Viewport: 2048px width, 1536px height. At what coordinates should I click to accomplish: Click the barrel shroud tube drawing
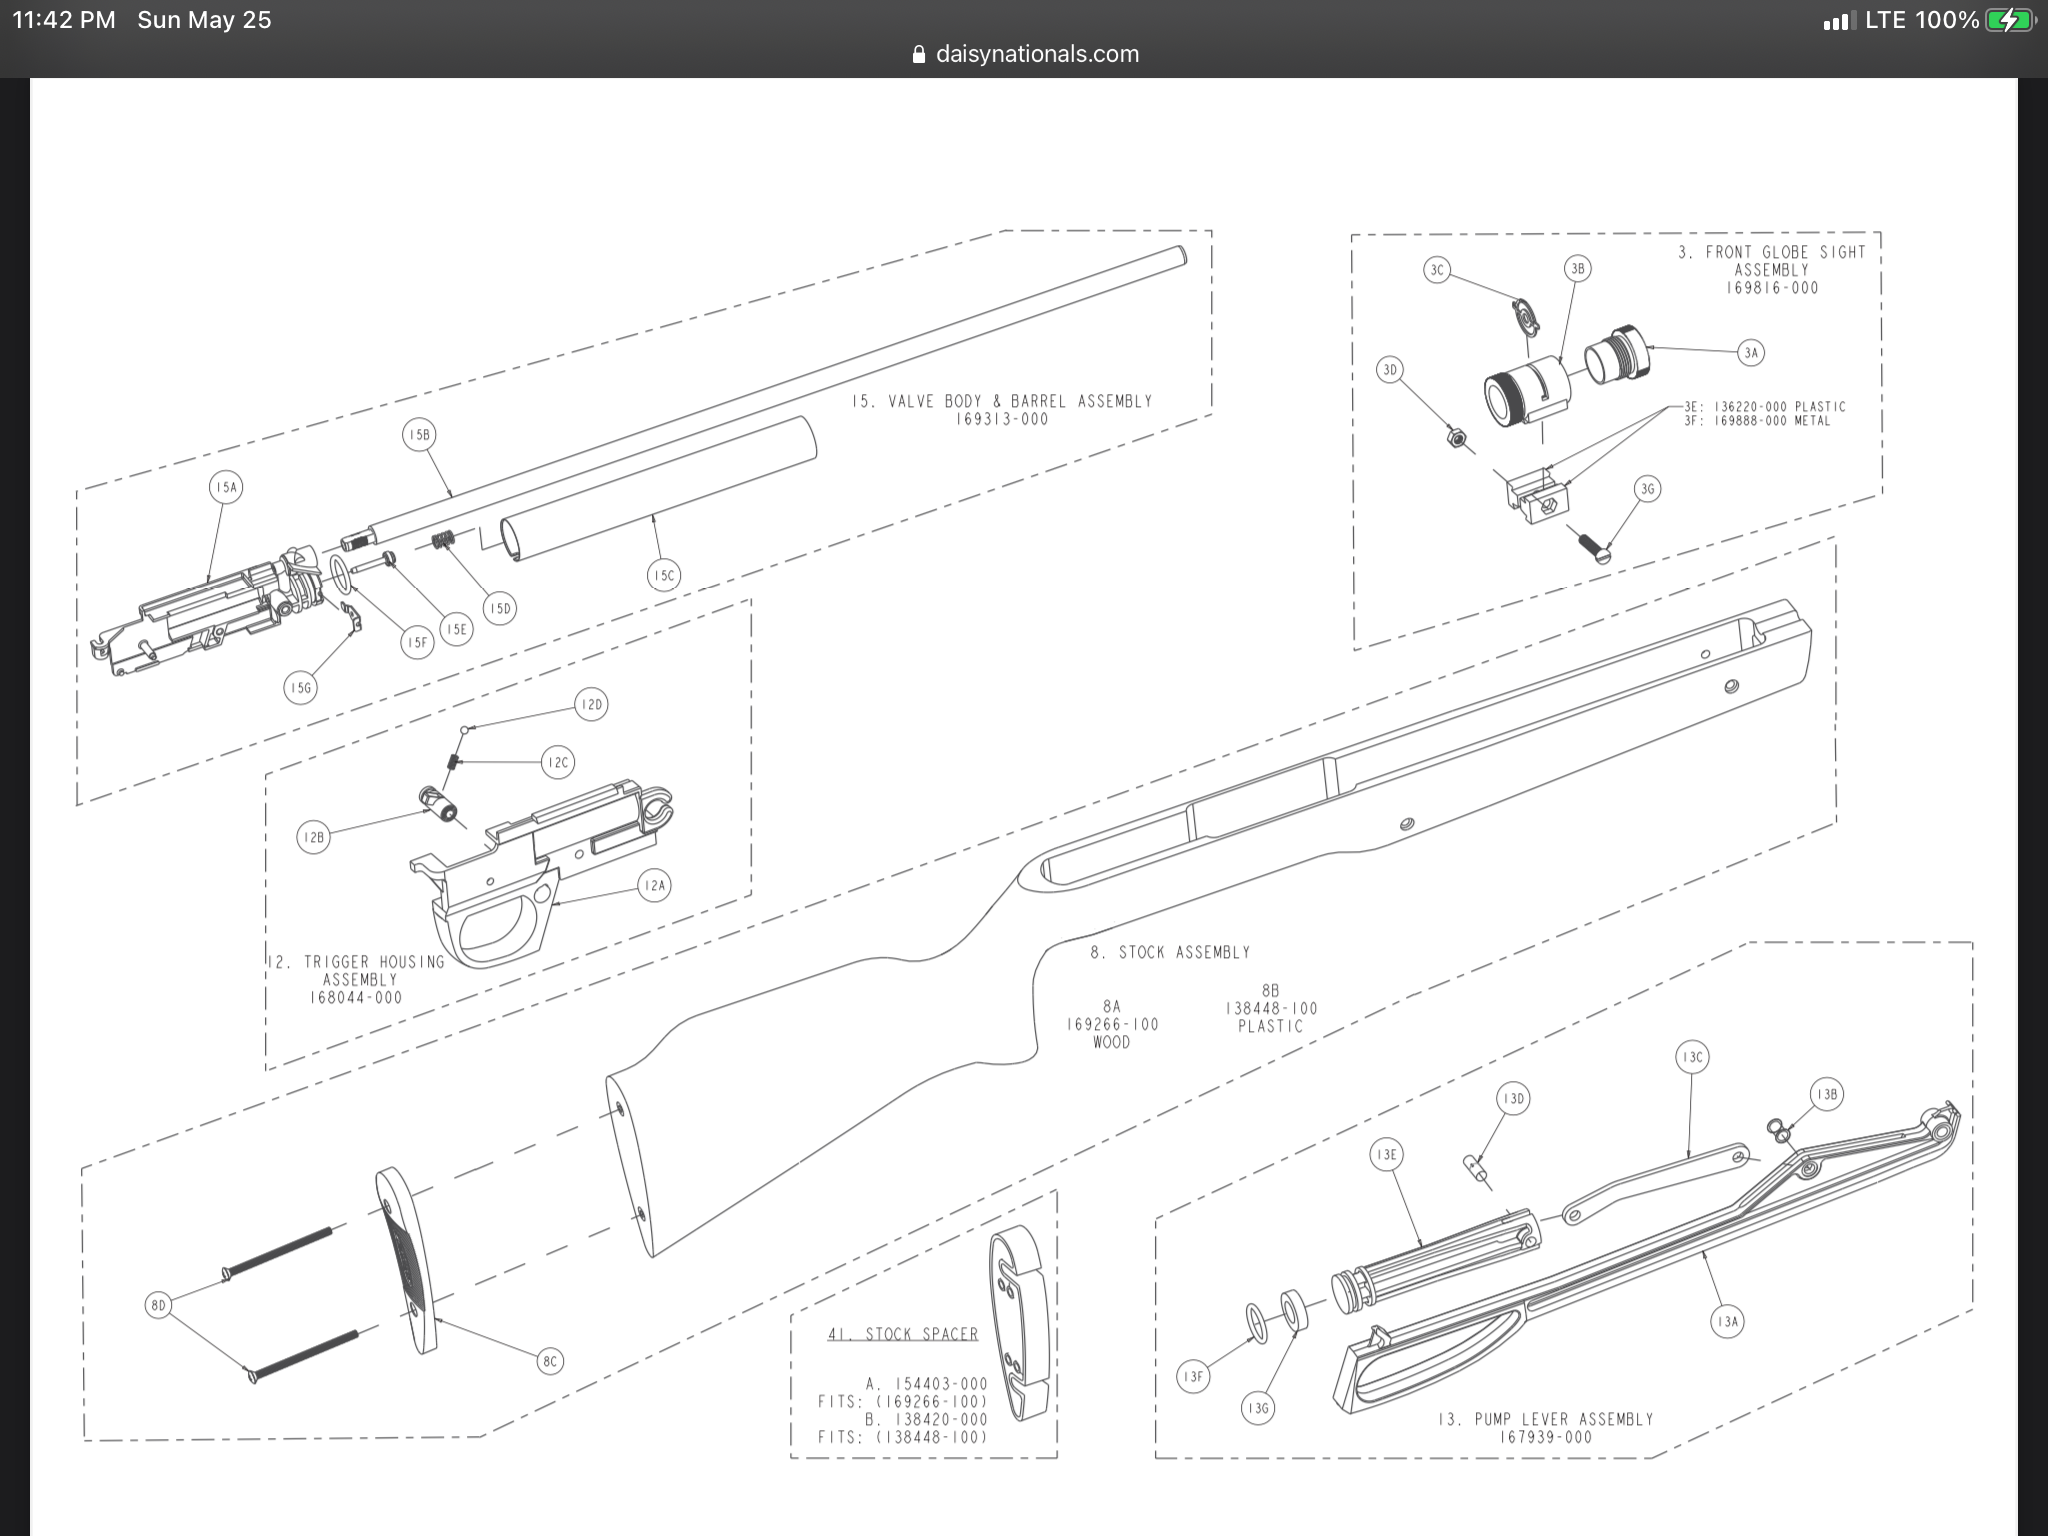point(658,488)
